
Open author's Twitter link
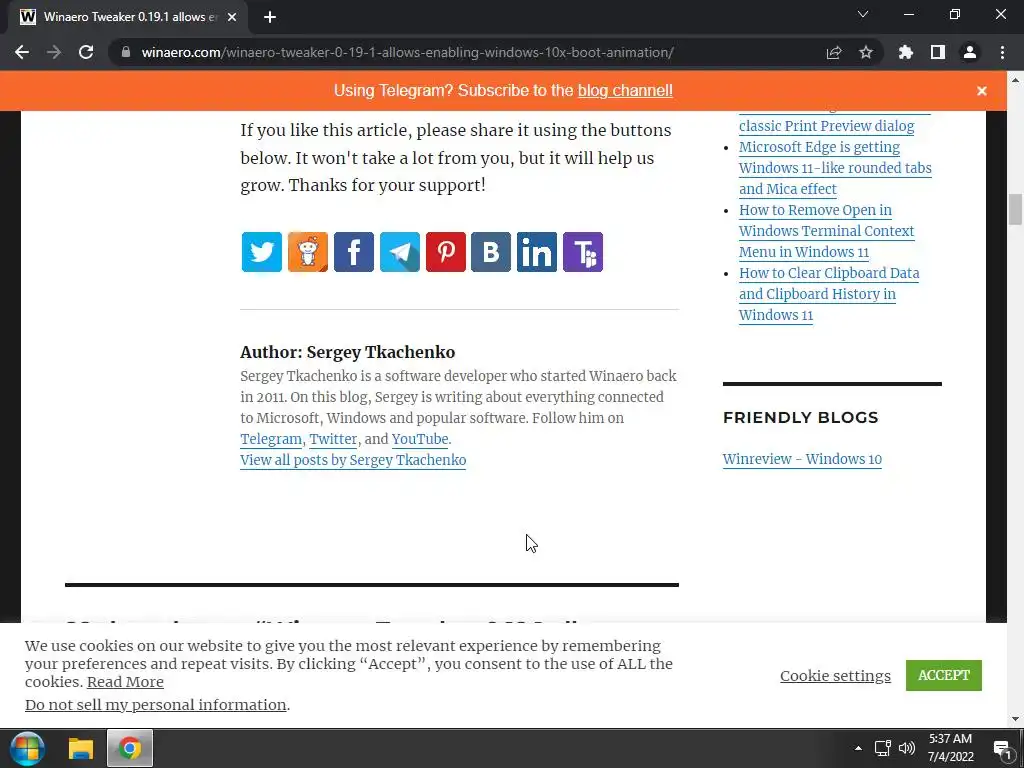(x=333, y=440)
